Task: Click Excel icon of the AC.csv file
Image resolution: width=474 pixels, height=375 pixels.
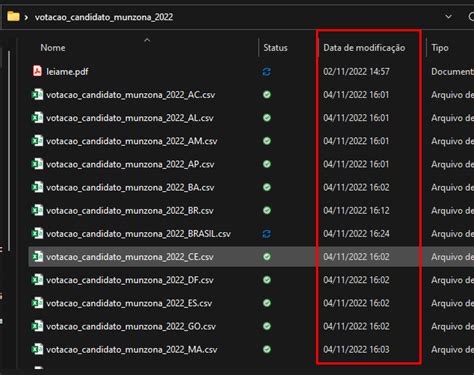Action: pos(37,94)
